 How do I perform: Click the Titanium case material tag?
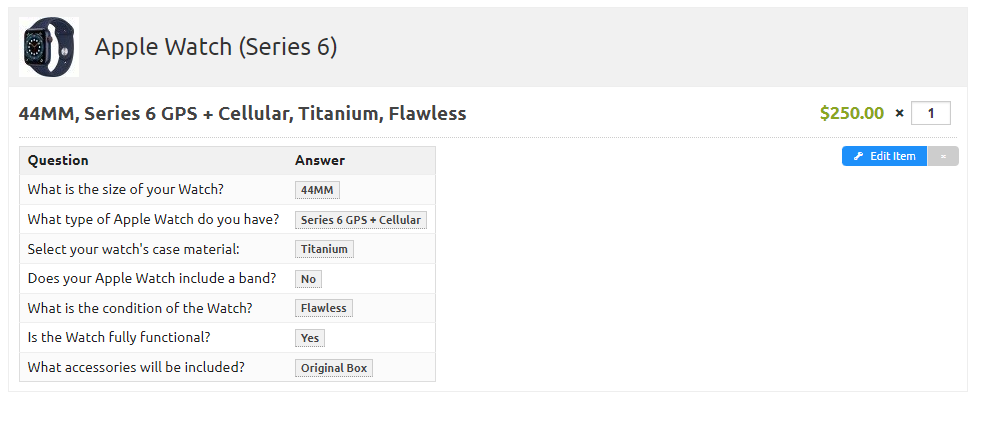[324, 249]
